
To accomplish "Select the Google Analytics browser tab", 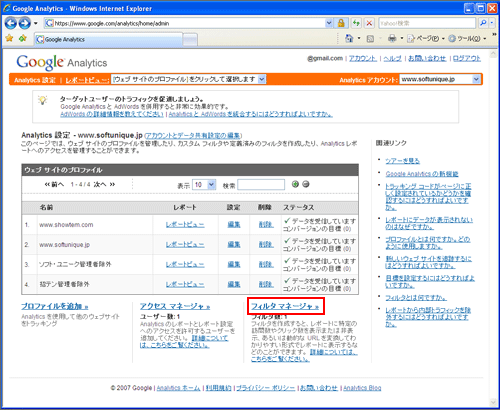I will 109,39.
